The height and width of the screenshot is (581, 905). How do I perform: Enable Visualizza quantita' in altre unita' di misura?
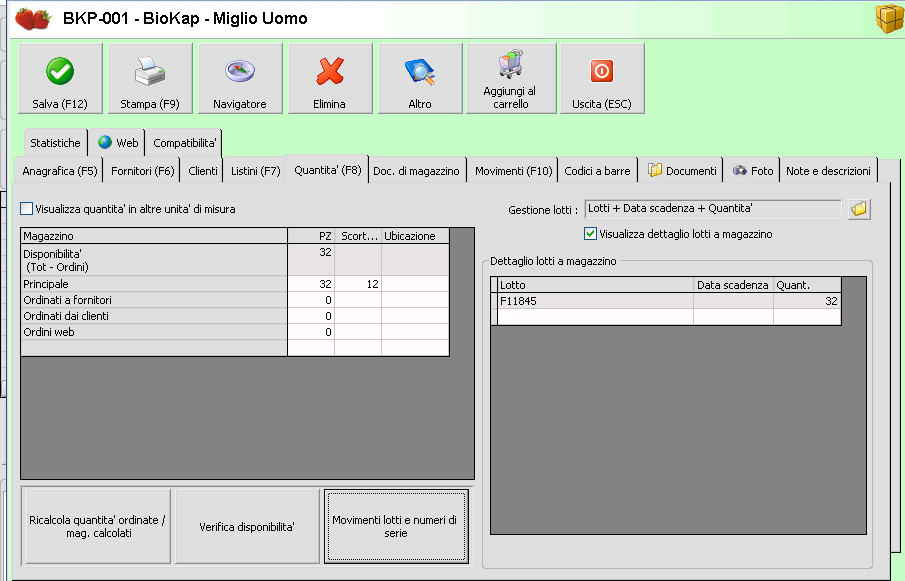tap(27, 209)
